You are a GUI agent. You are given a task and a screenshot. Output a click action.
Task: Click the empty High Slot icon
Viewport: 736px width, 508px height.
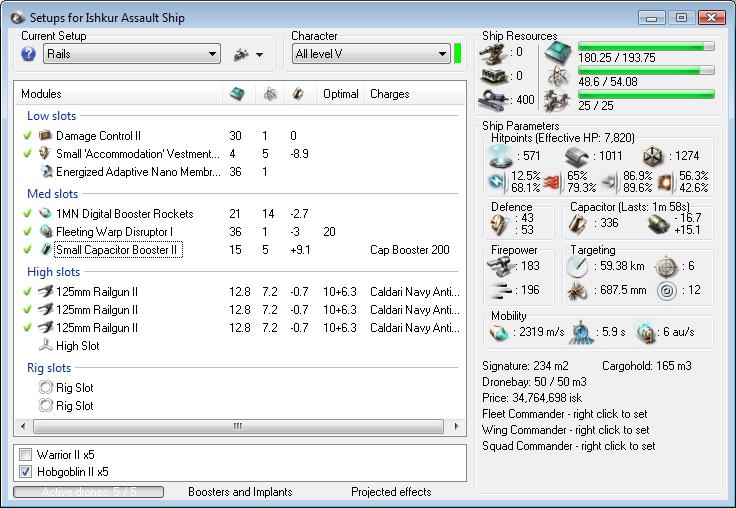[44, 346]
